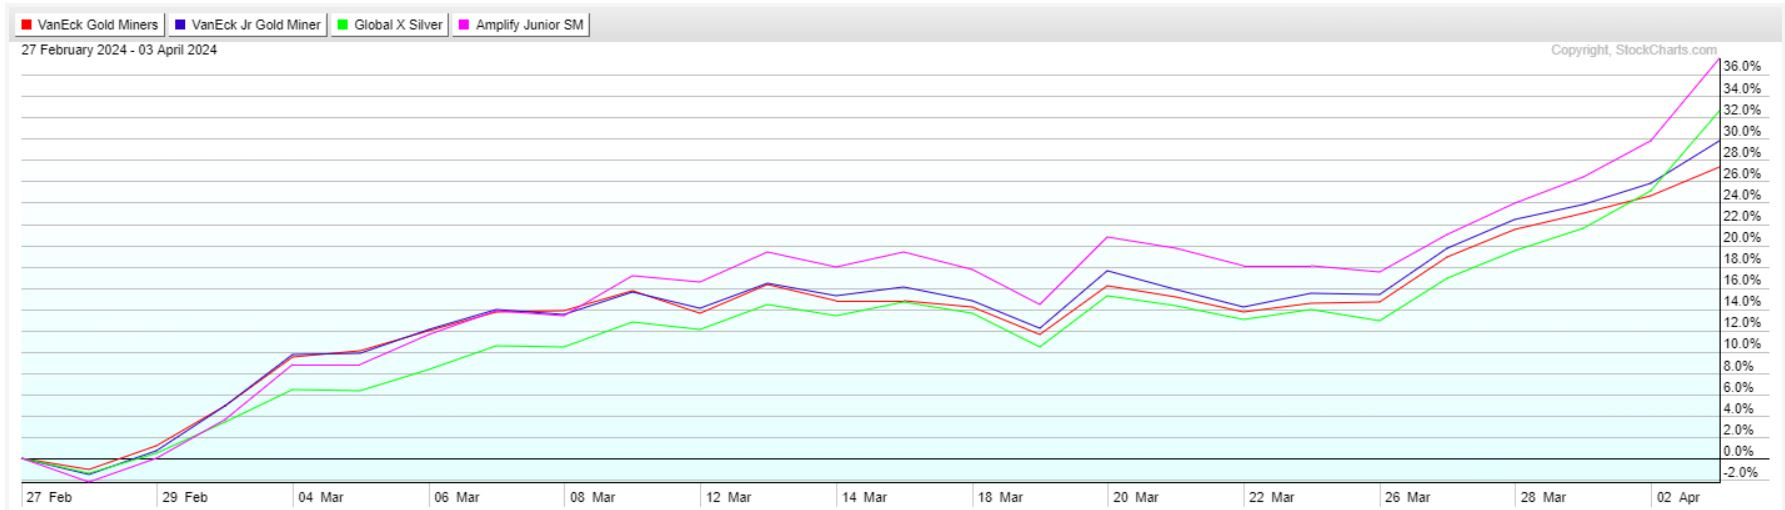Click the VanEck Jr Gold Miner legend button

coord(247,25)
